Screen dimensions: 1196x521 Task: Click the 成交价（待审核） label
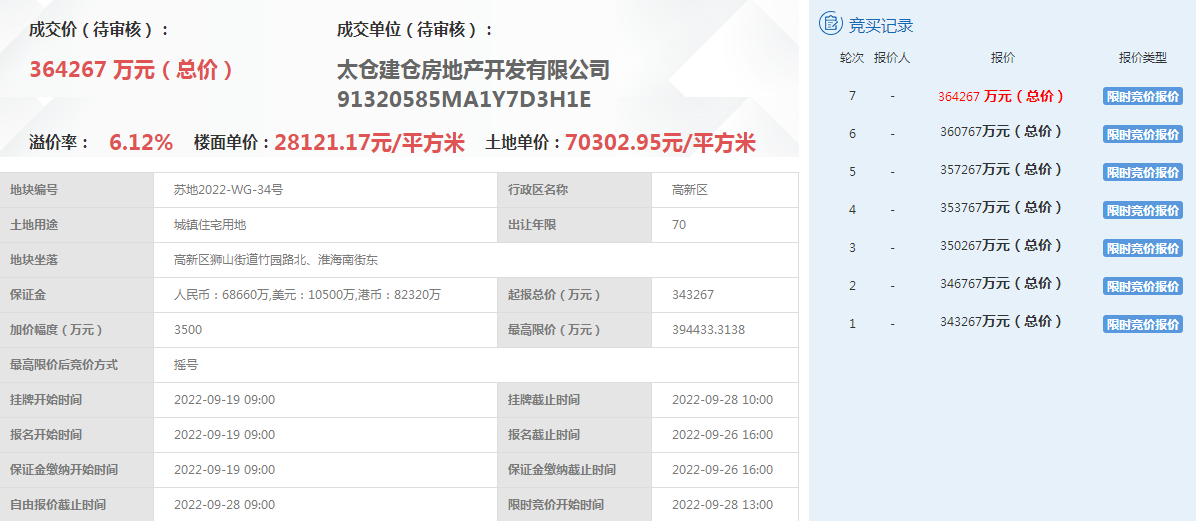(x=99, y=31)
